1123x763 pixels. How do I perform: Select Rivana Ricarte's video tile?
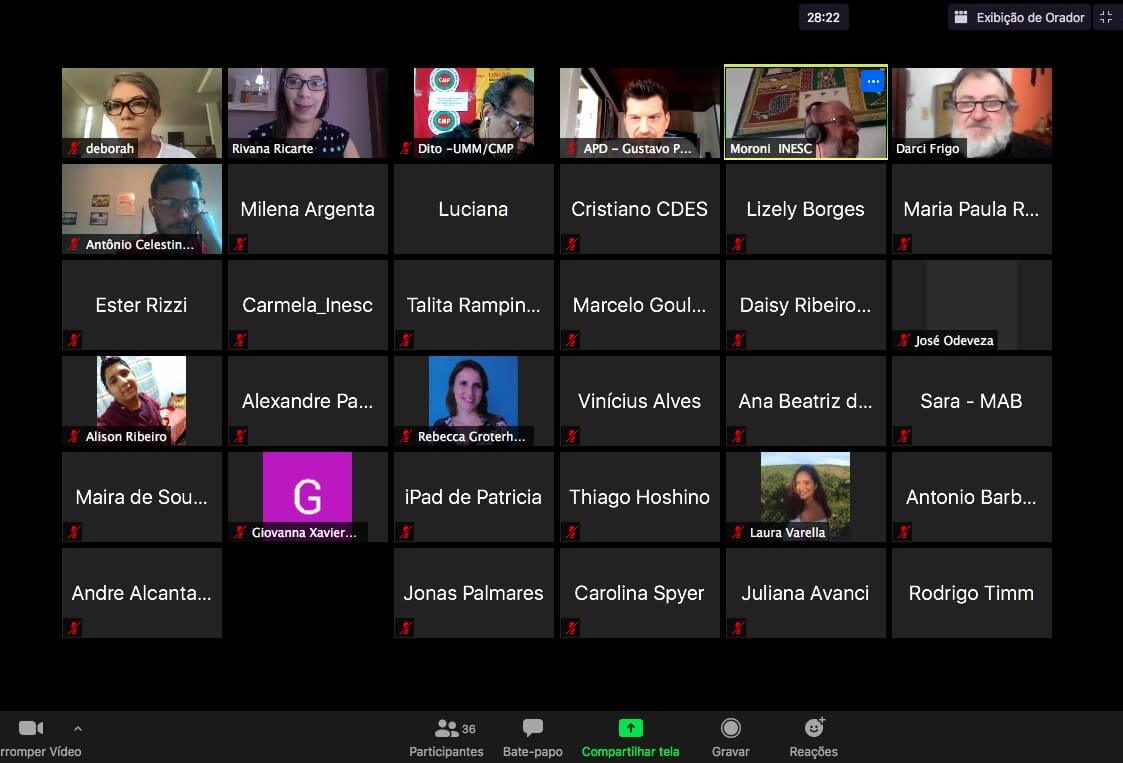coord(307,112)
